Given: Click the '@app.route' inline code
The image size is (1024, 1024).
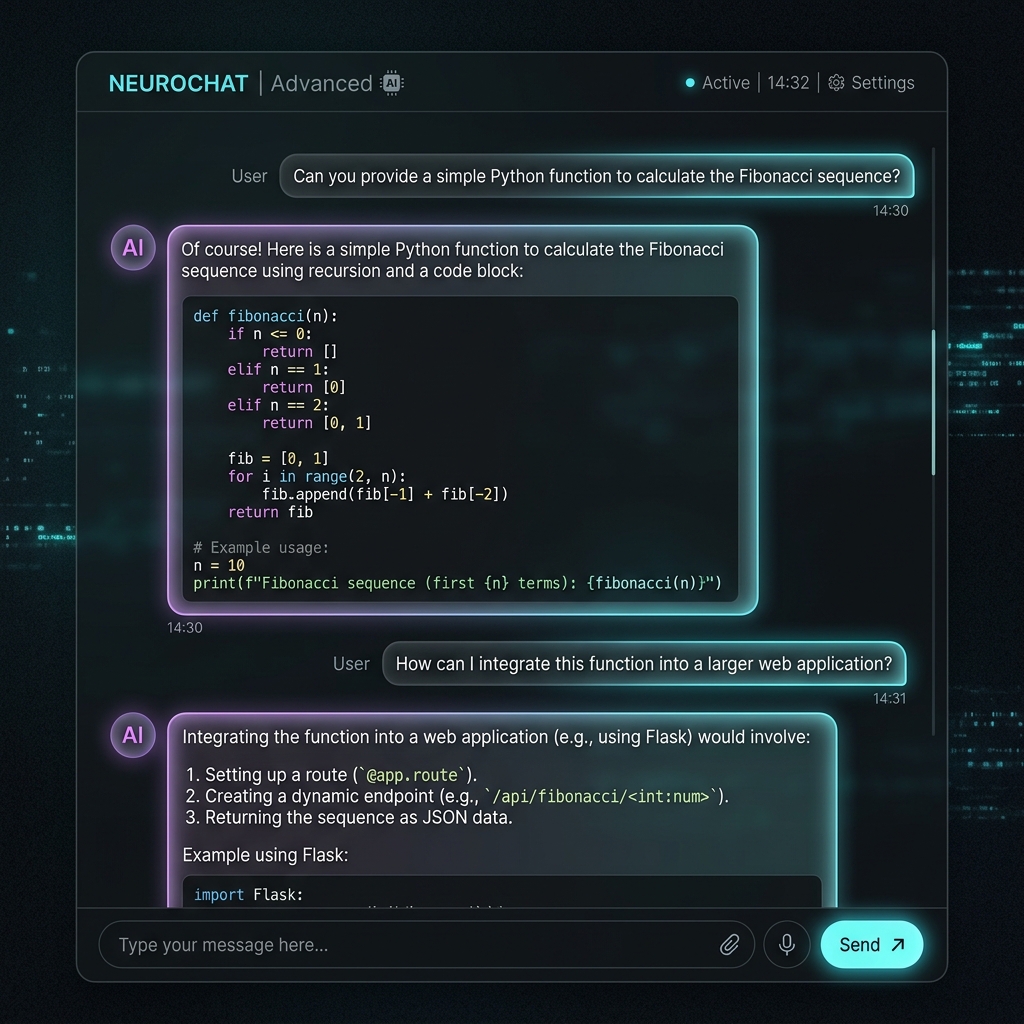Looking at the screenshot, I should [412, 775].
